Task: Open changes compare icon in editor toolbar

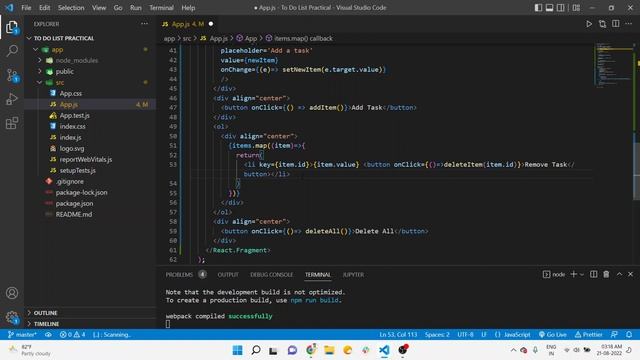Action: click(602, 24)
